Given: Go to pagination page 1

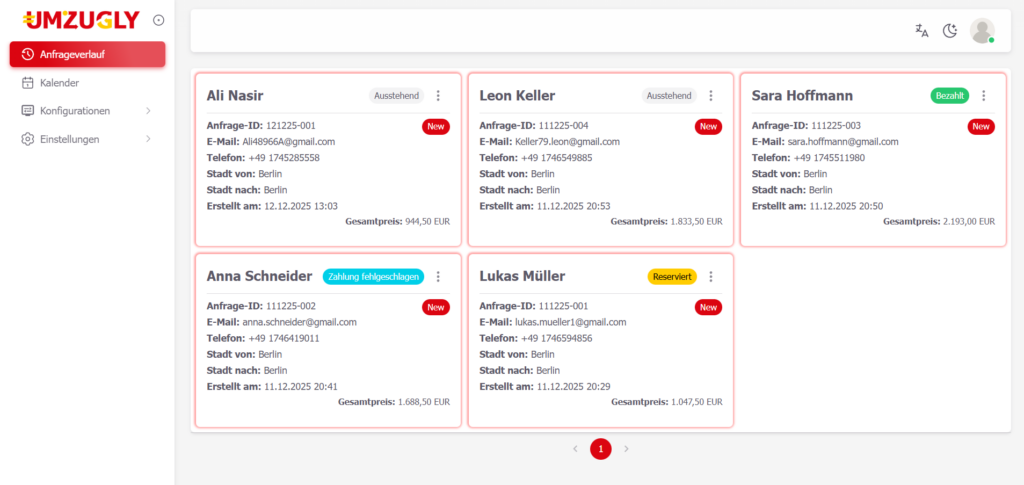Looking at the screenshot, I should tap(600, 449).
